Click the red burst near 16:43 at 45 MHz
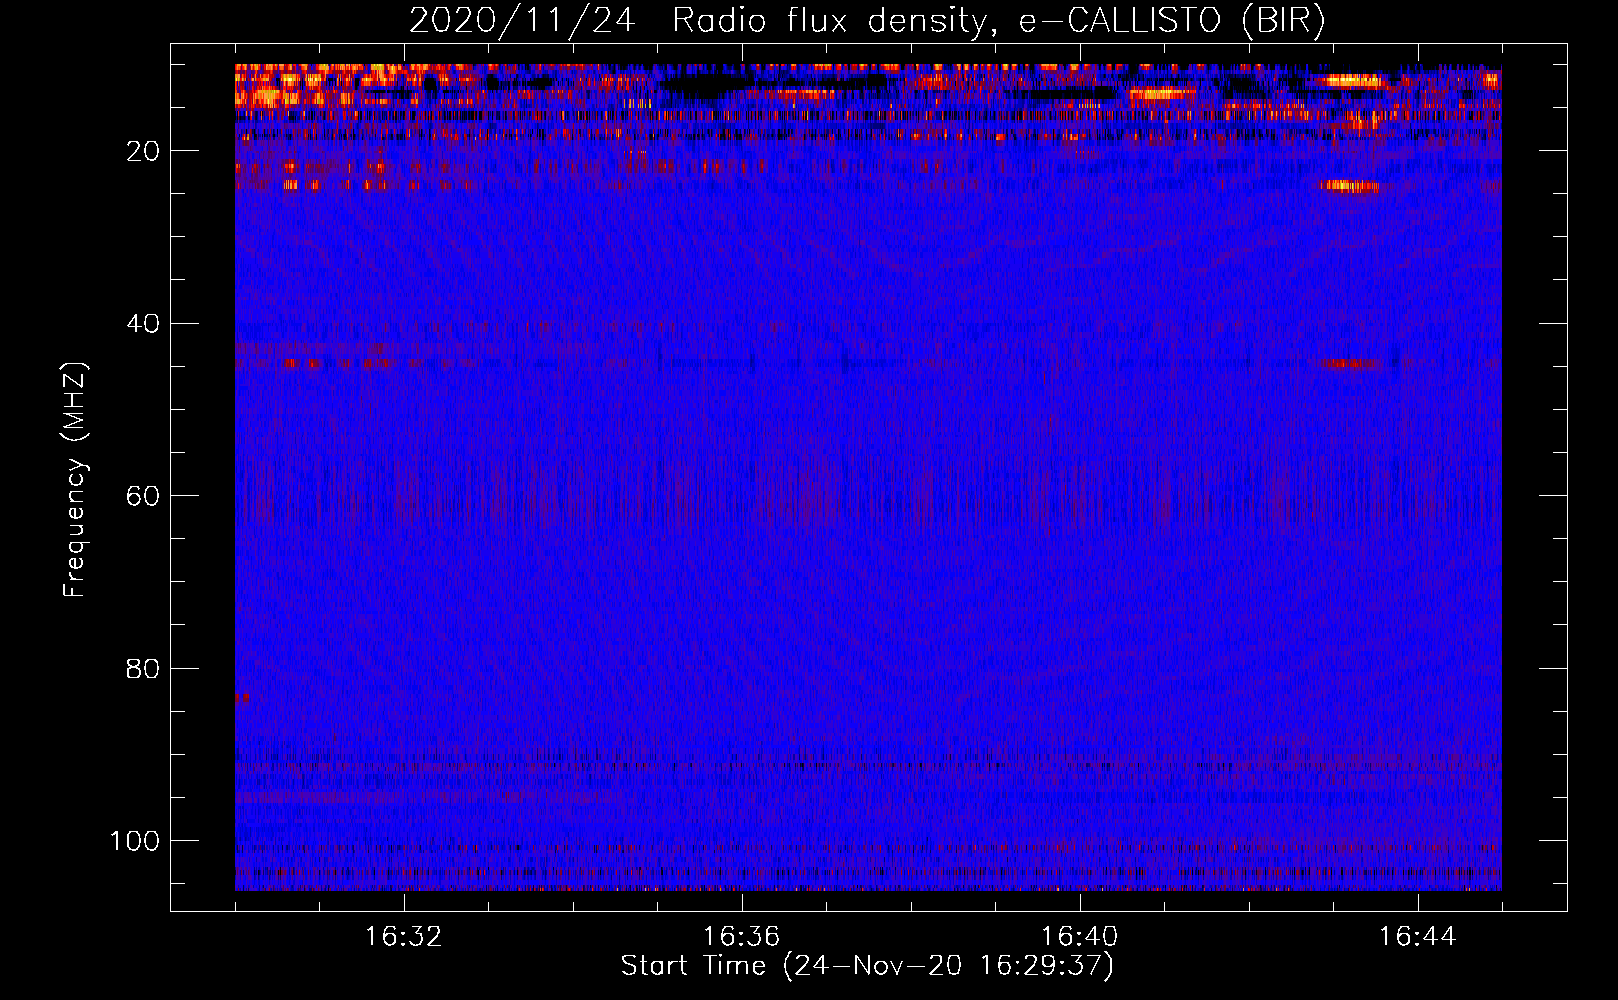Screen dimensions: 1618x1000 point(1348,364)
